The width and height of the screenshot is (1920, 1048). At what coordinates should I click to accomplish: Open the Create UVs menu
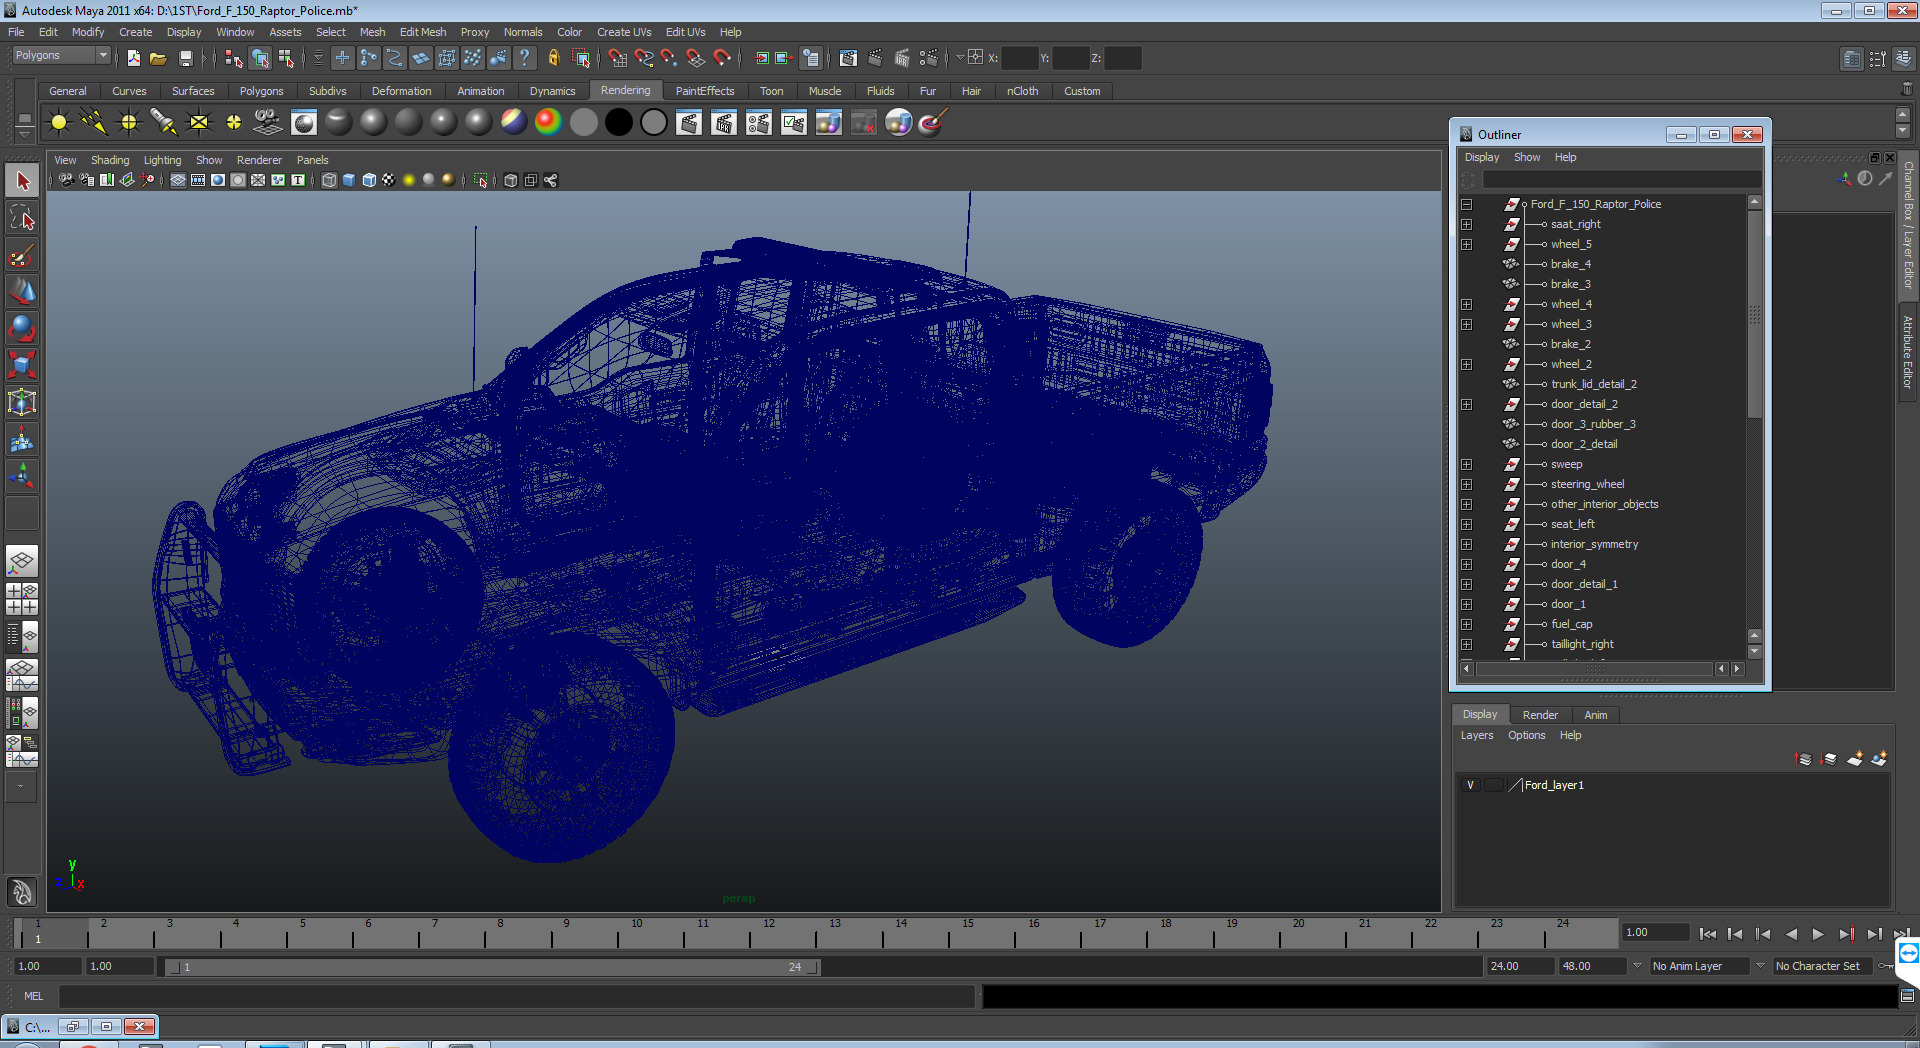(x=624, y=32)
